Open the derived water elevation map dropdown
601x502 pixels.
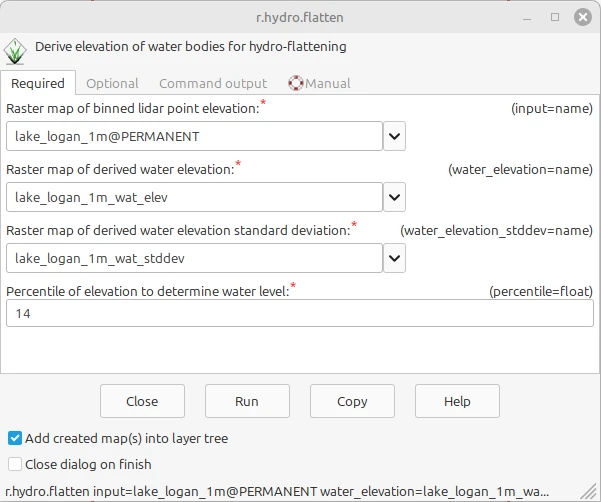[394, 197]
